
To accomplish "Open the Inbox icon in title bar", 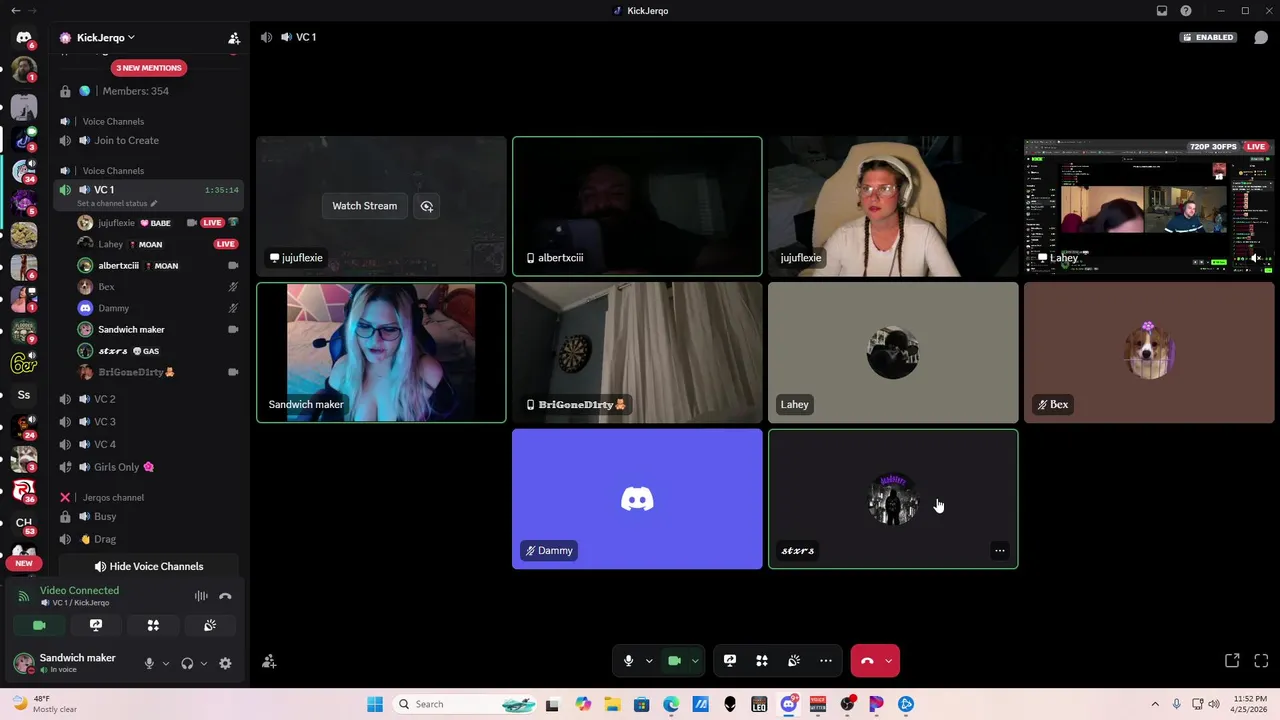I will tap(1162, 11).
